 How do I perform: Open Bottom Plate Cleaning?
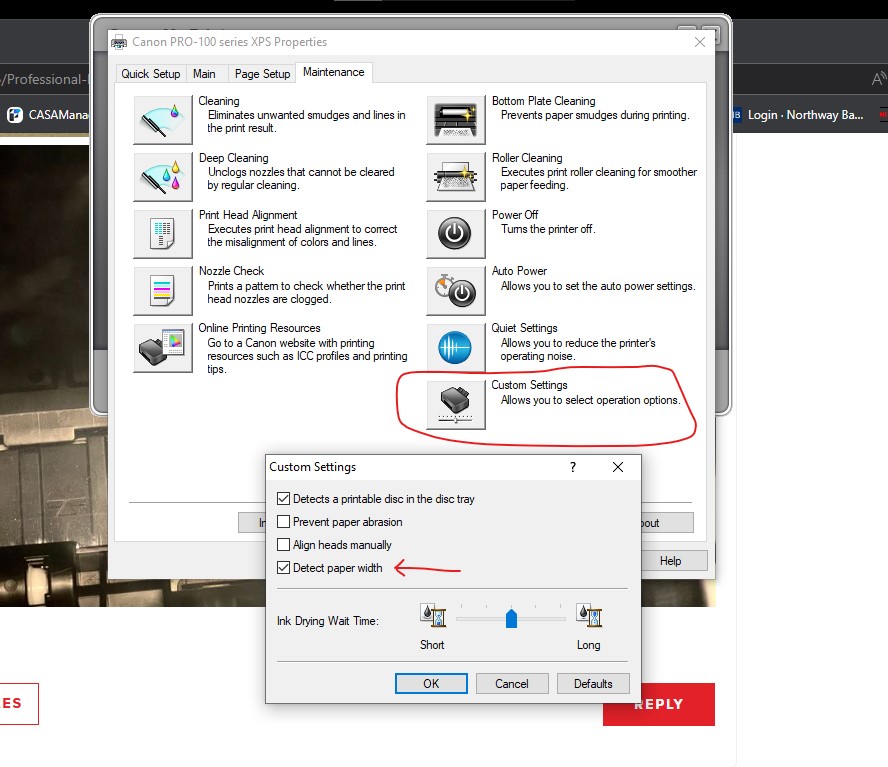455,119
